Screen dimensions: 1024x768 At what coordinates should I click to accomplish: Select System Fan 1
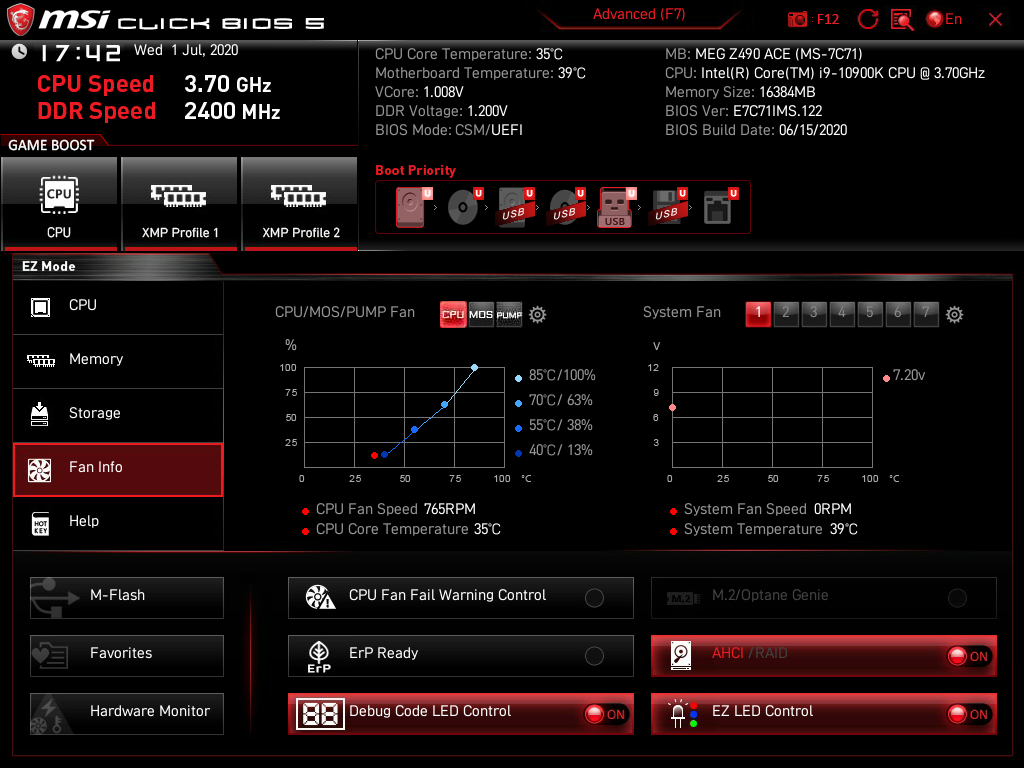point(758,313)
